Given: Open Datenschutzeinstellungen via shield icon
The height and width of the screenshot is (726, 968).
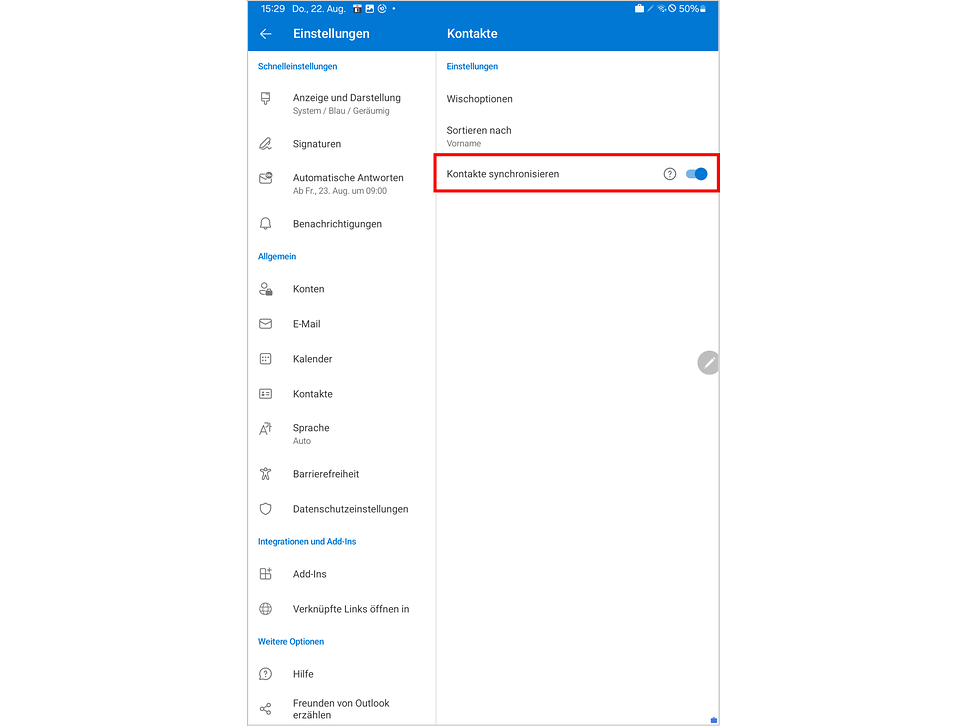Looking at the screenshot, I should tap(265, 509).
